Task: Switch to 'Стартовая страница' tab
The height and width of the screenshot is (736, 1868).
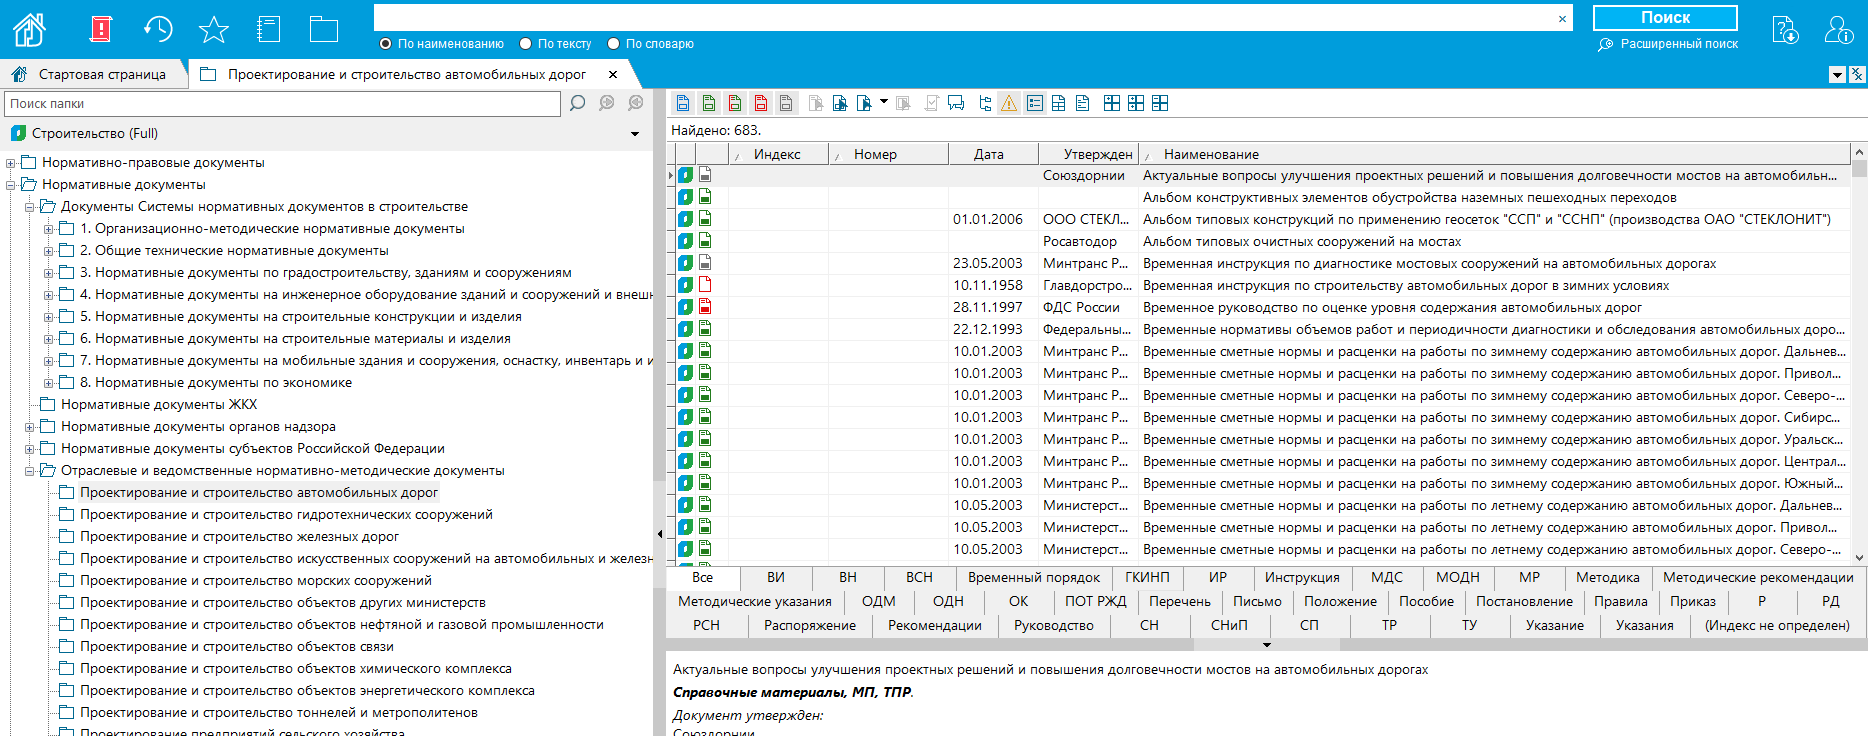Action: 101,74
